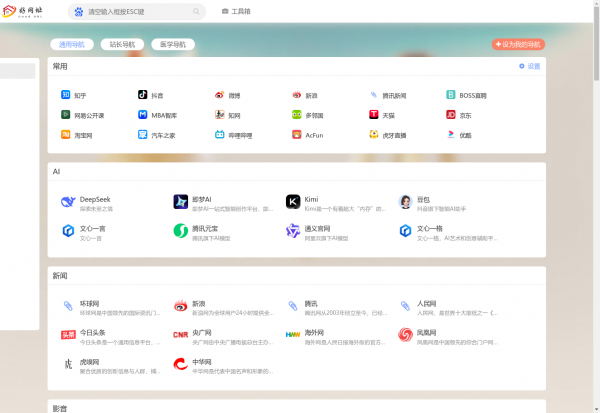Click the 设为我的导航 button

[518, 45]
